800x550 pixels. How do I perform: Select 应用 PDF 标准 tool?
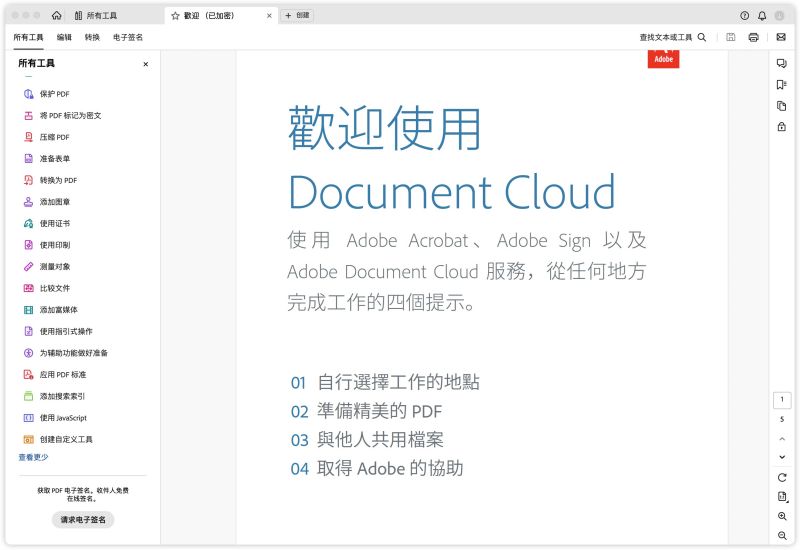click(x=55, y=374)
